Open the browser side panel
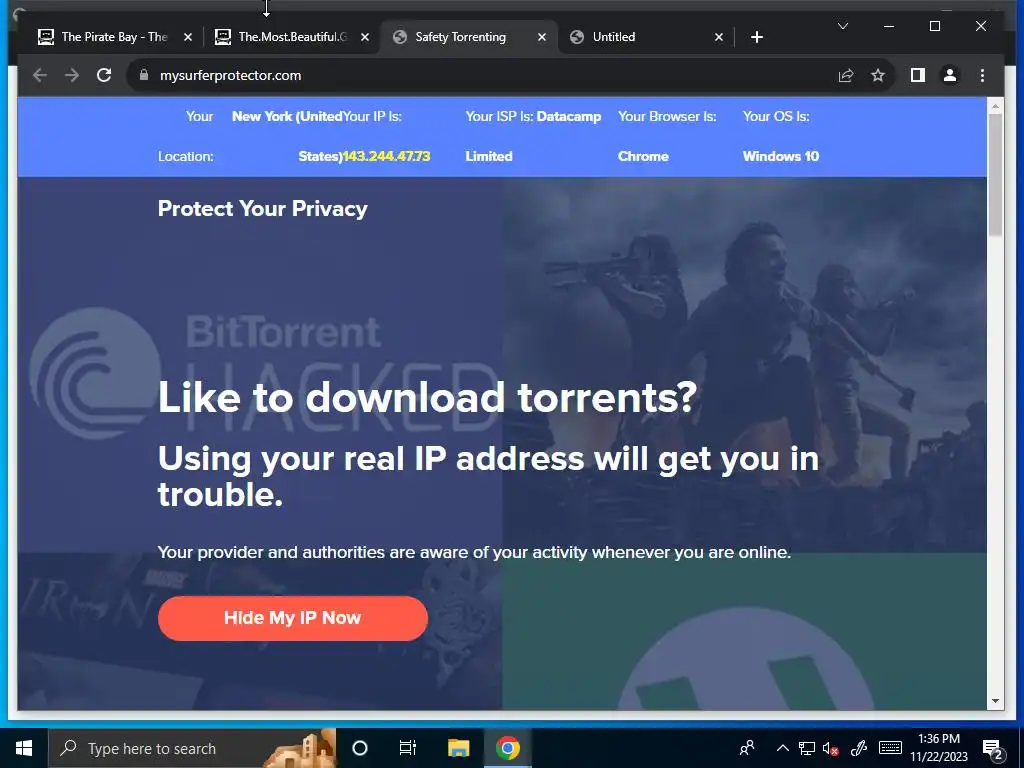This screenshot has width=1024, height=768. point(918,76)
